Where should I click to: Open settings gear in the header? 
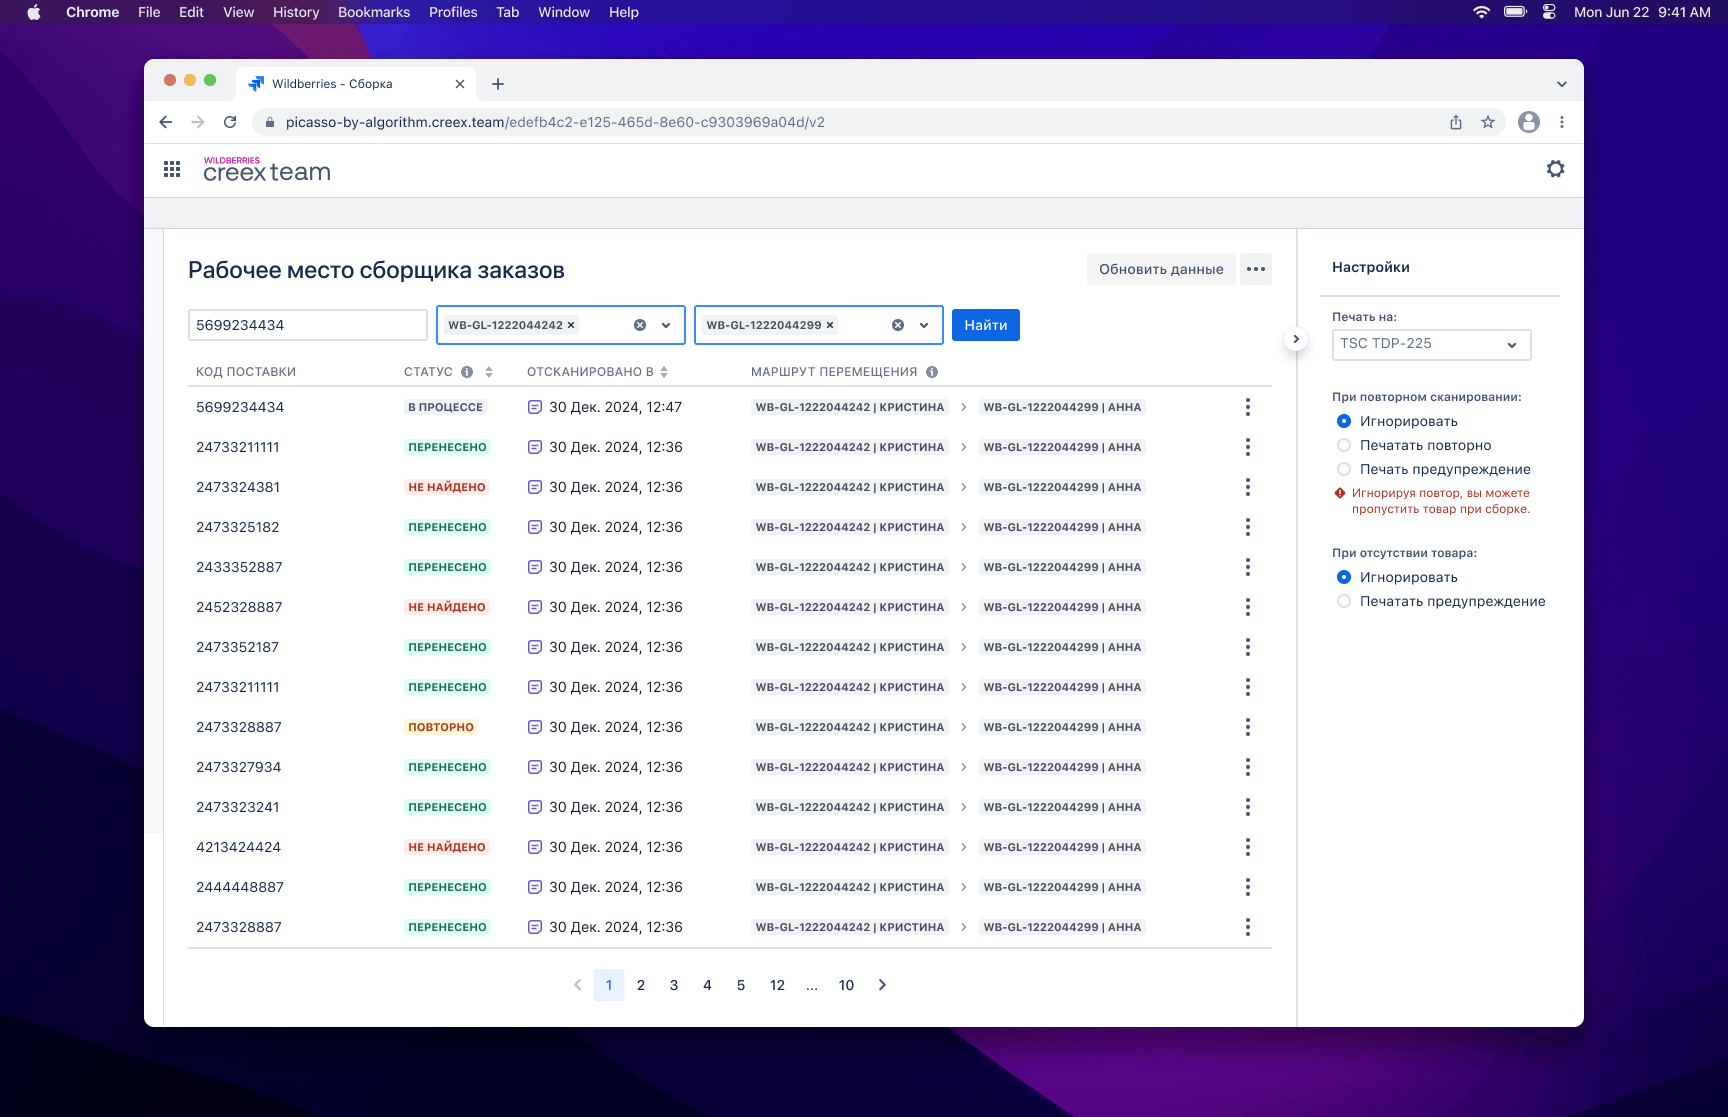pyautogui.click(x=1555, y=169)
